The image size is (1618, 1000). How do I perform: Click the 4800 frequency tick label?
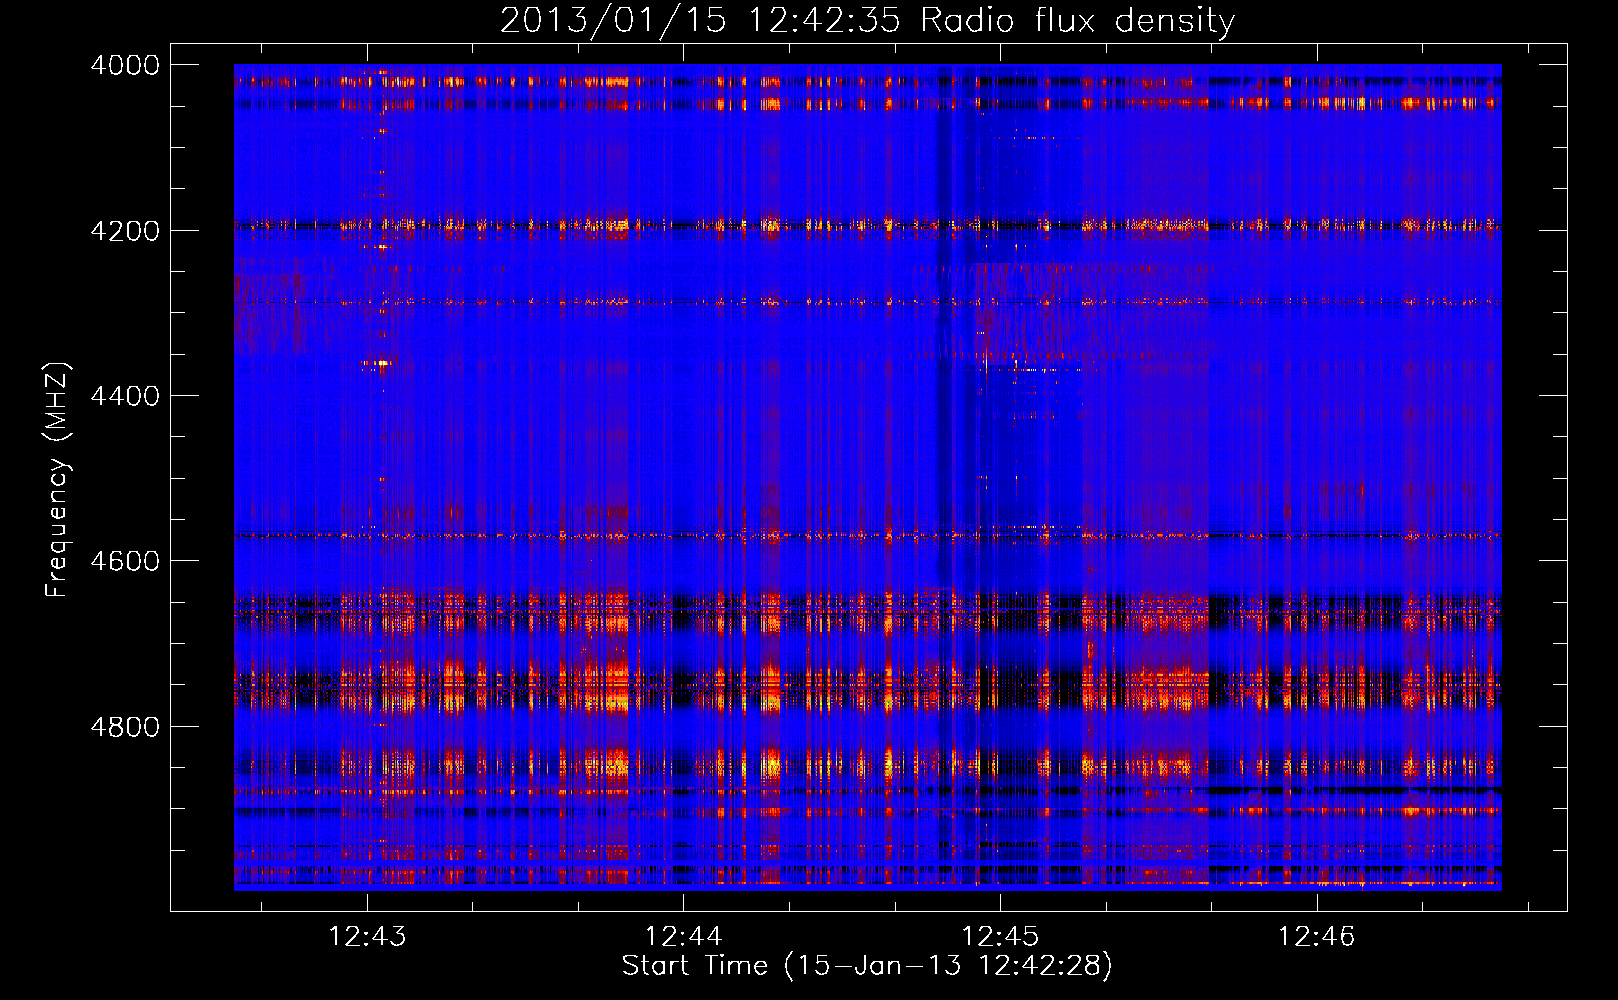pos(125,727)
